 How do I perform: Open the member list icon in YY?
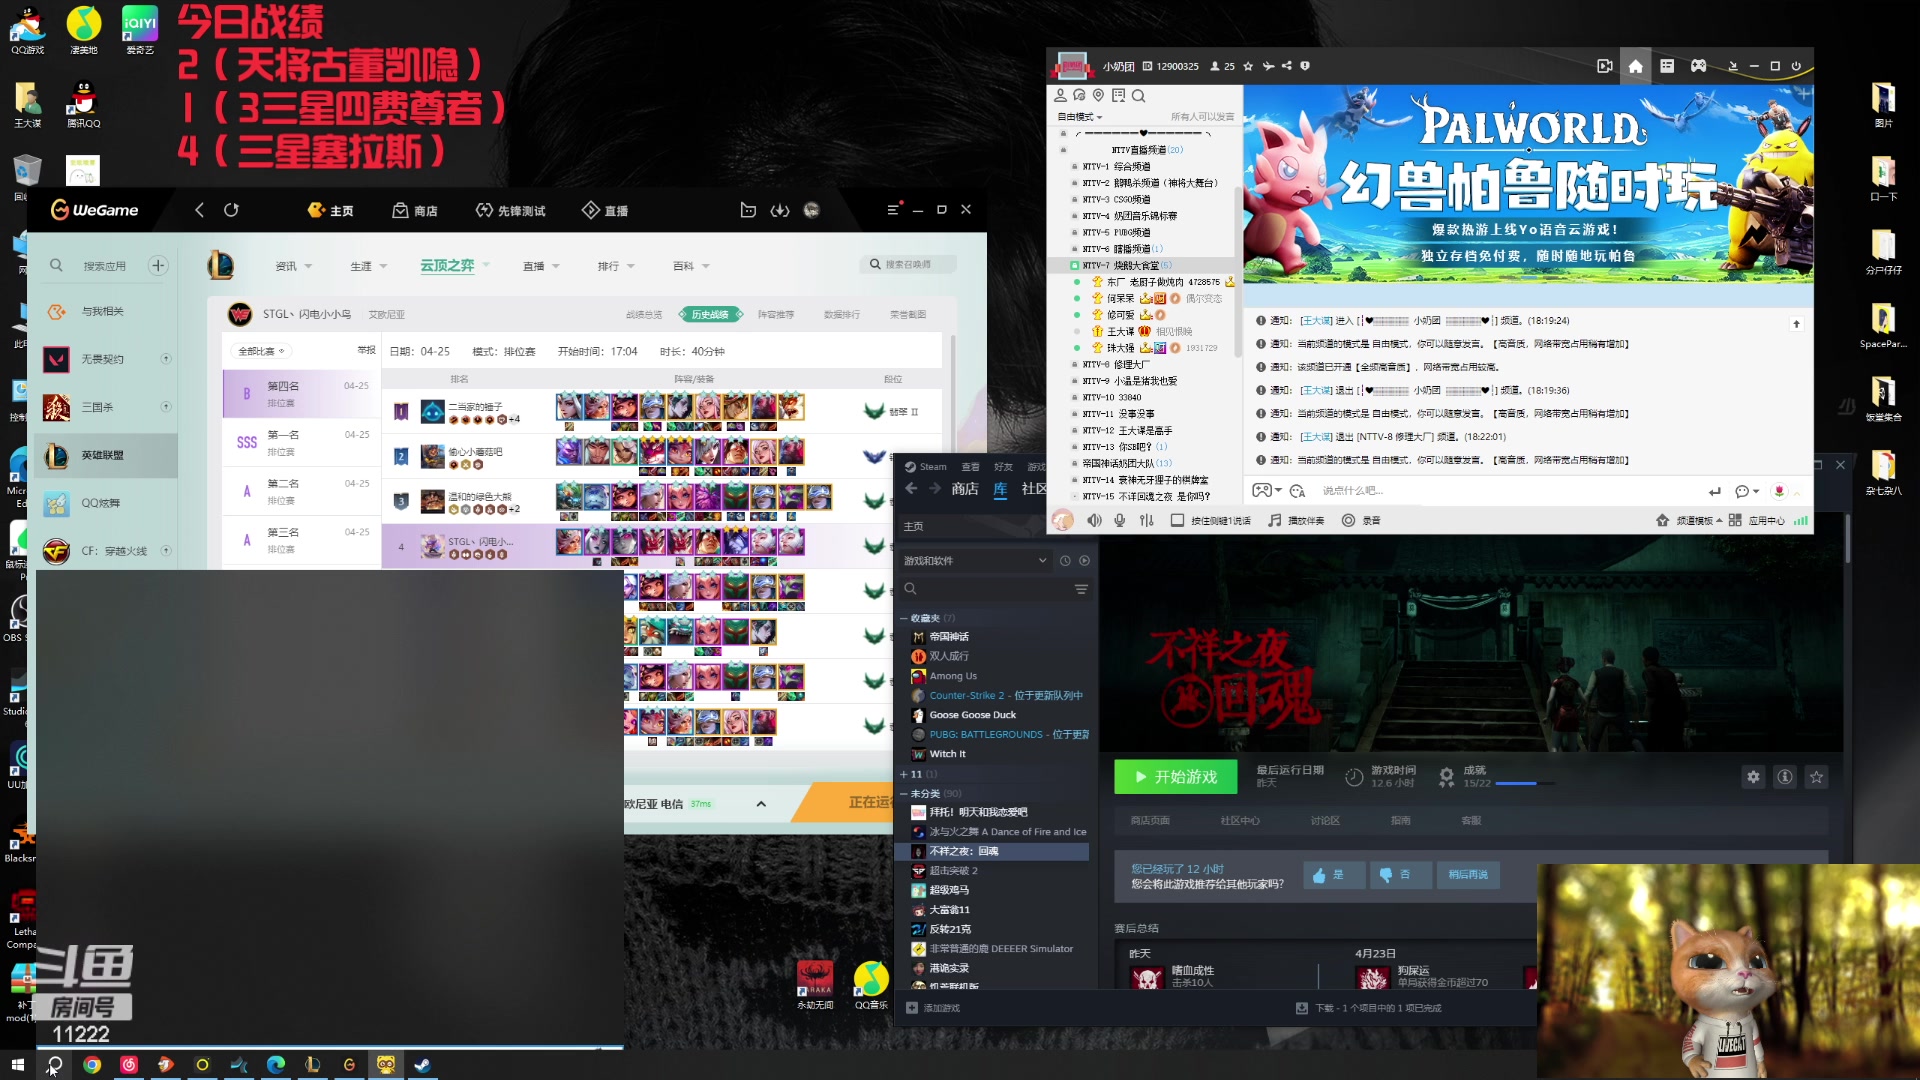point(1061,95)
